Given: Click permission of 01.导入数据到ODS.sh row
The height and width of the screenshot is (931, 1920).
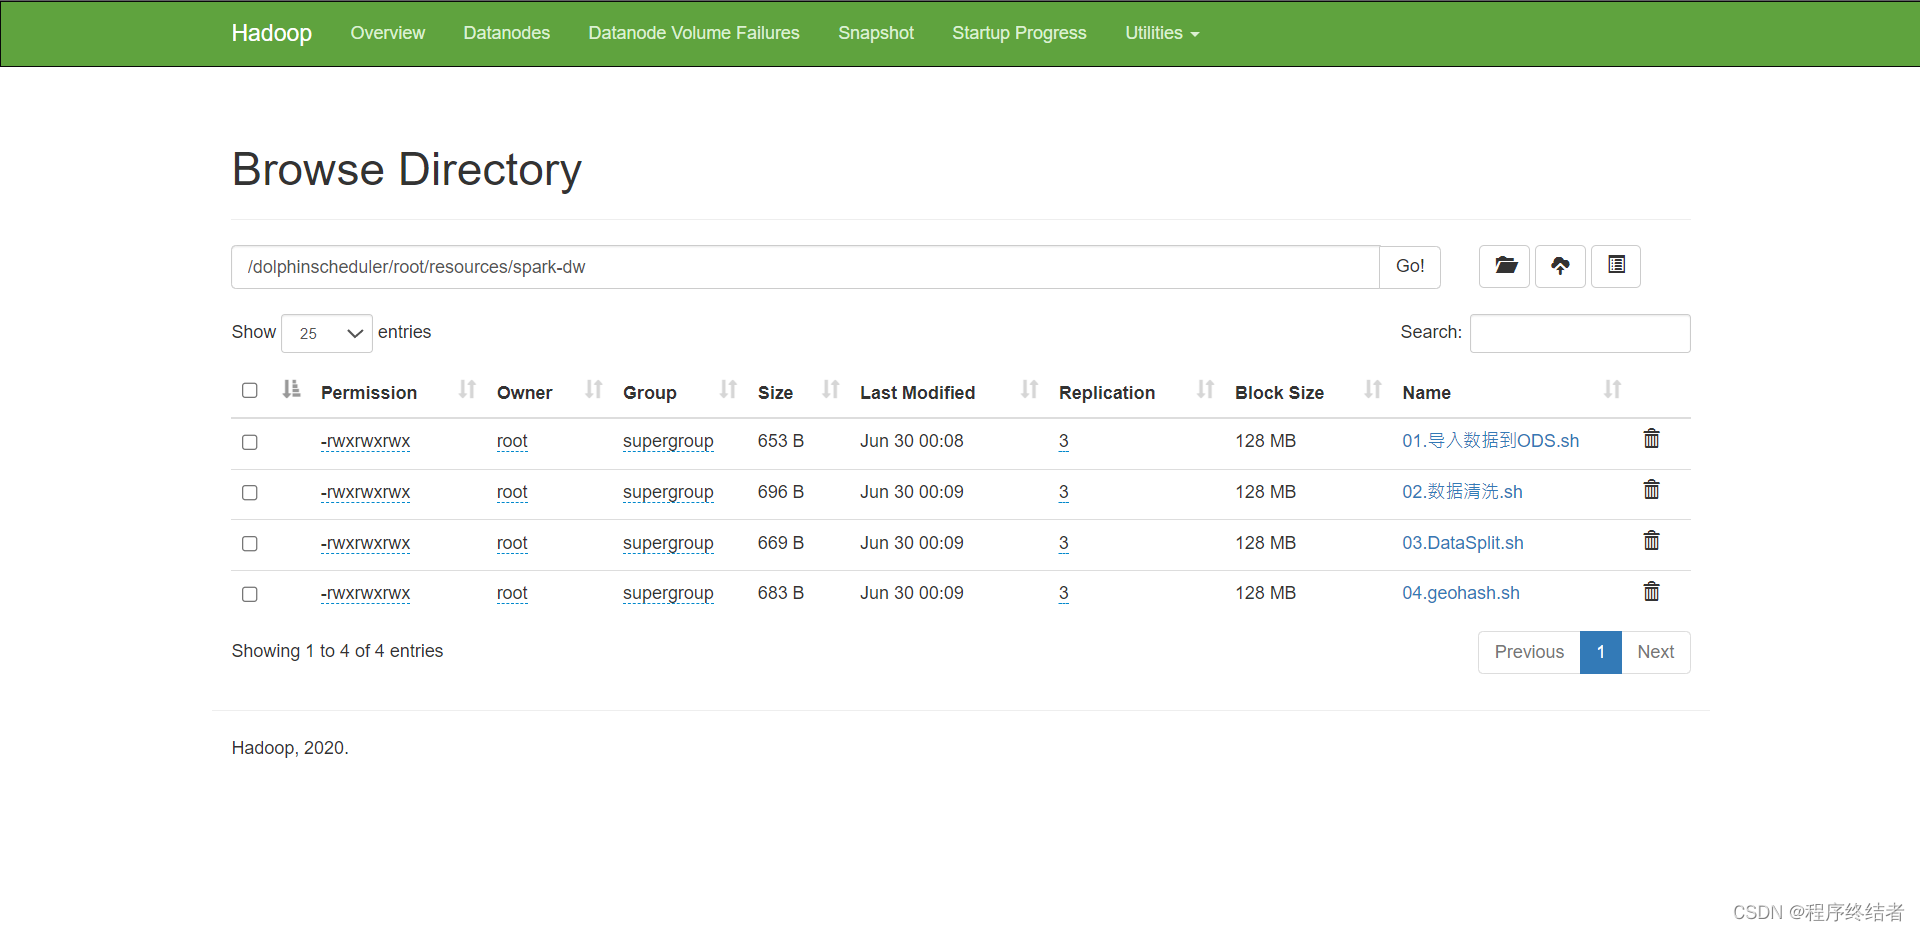Looking at the screenshot, I should (365, 441).
